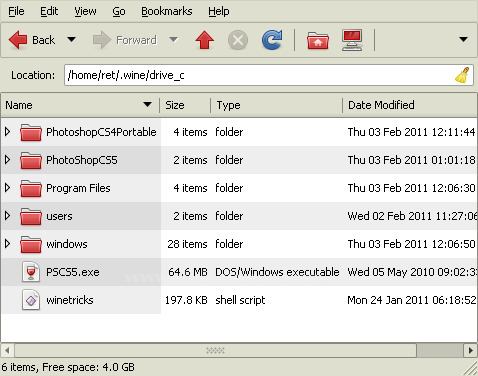Click the users folder name

(x=59, y=216)
